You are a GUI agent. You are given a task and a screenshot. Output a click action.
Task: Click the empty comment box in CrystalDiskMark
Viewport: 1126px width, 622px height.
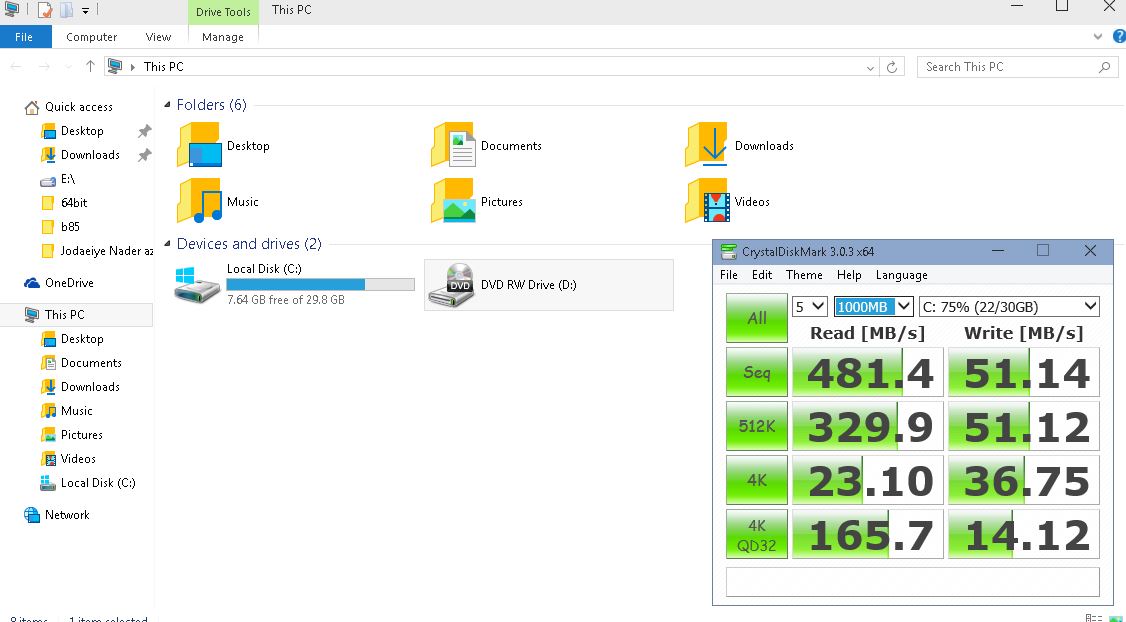[x=913, y=582]
